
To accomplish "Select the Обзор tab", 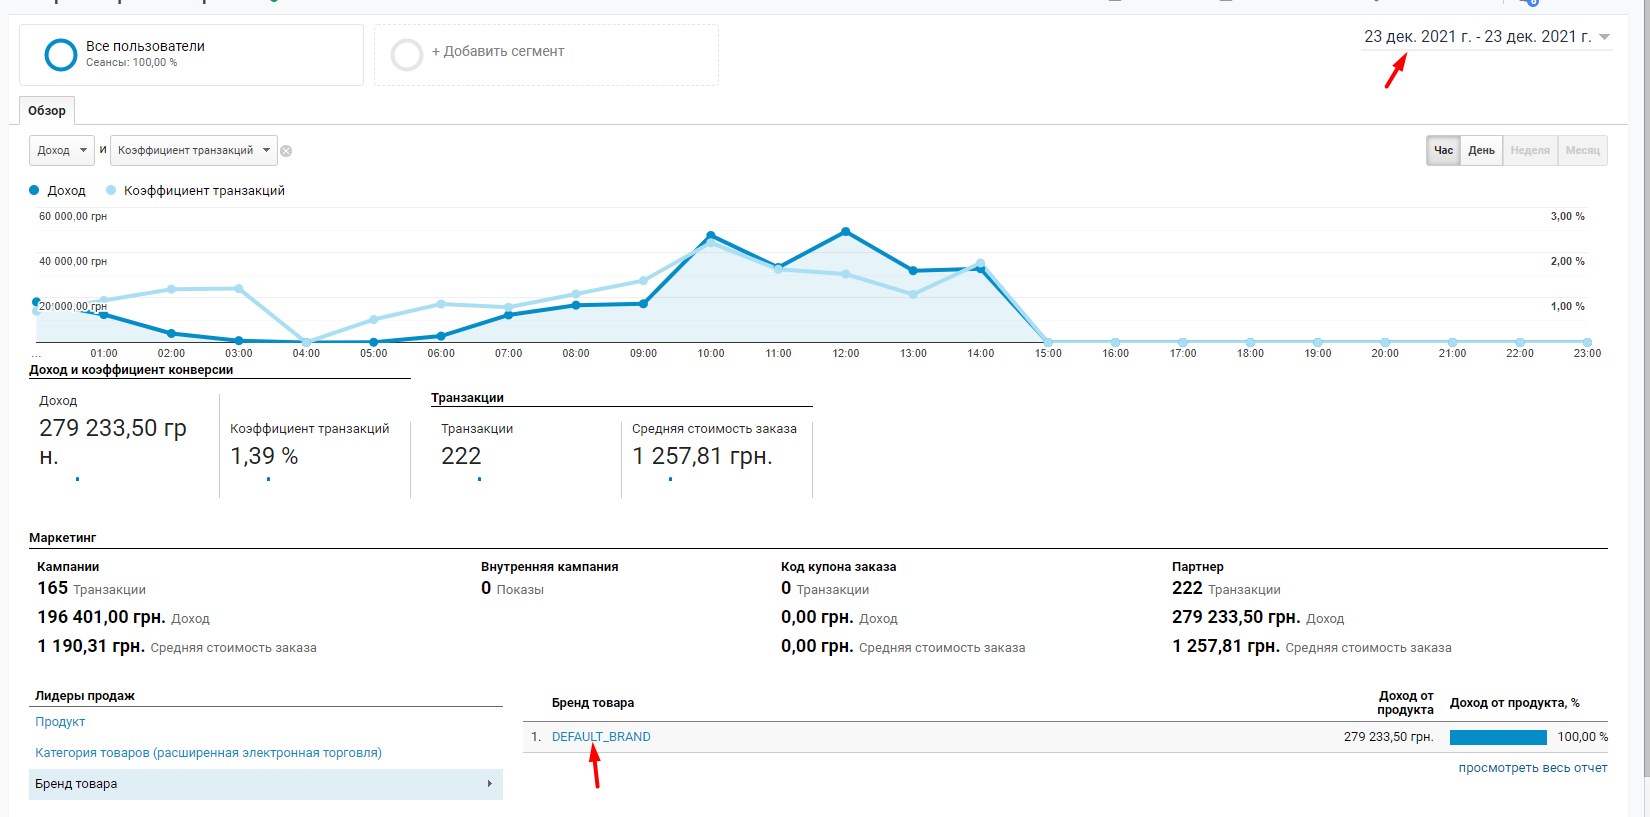I will click(47, 111).
